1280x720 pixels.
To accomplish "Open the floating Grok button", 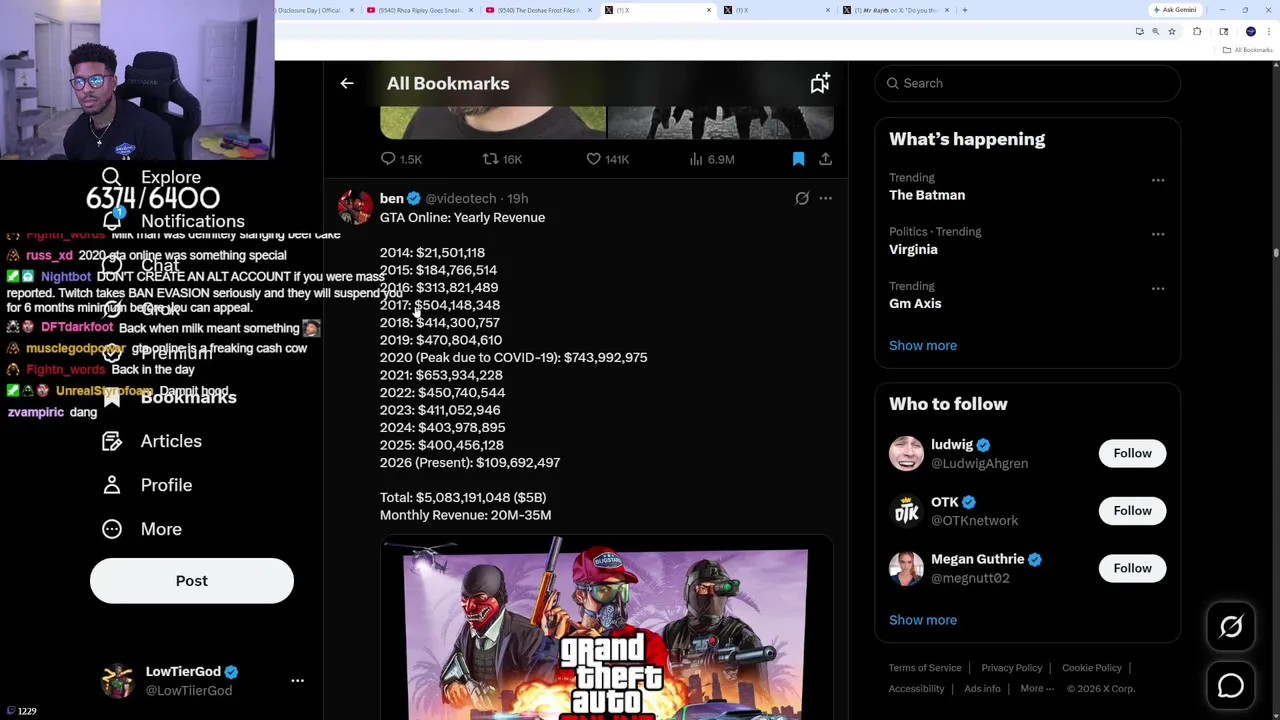I will 1231,627.
